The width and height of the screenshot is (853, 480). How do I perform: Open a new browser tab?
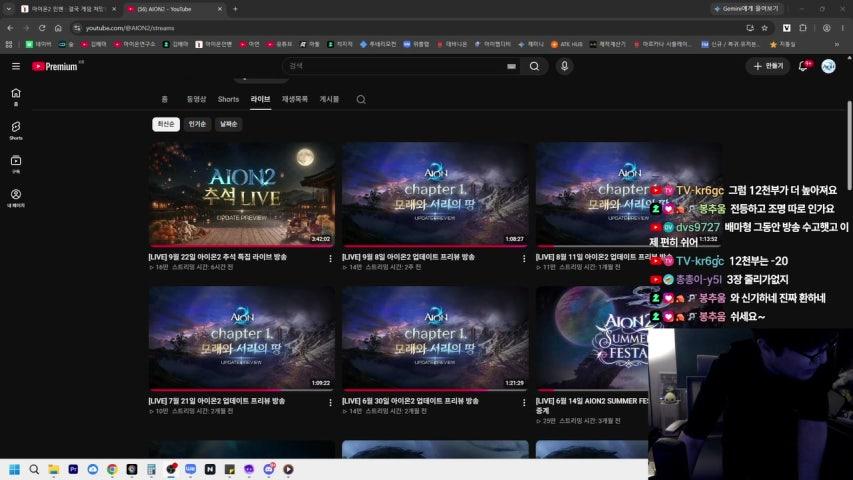(235, 9)
